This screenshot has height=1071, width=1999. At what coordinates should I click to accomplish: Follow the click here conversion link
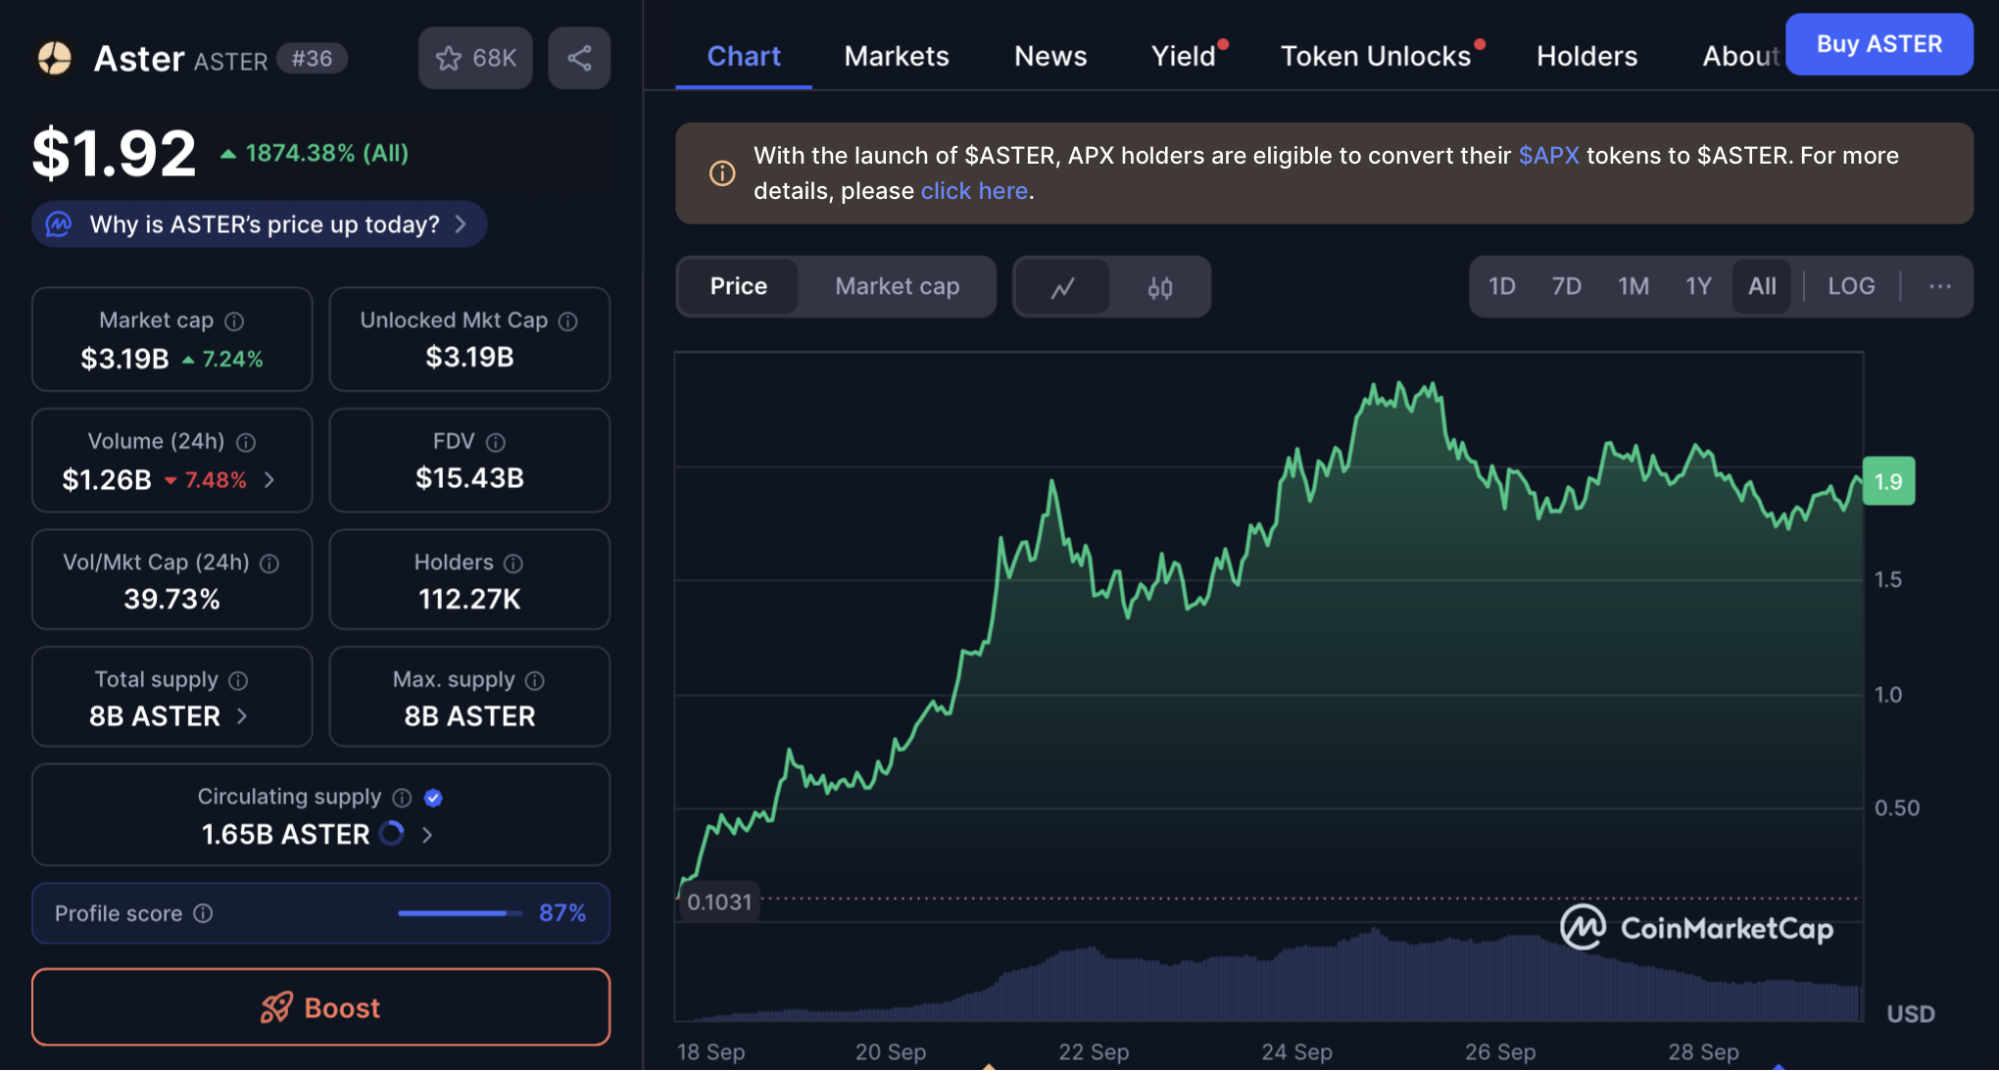coord(973,190)
